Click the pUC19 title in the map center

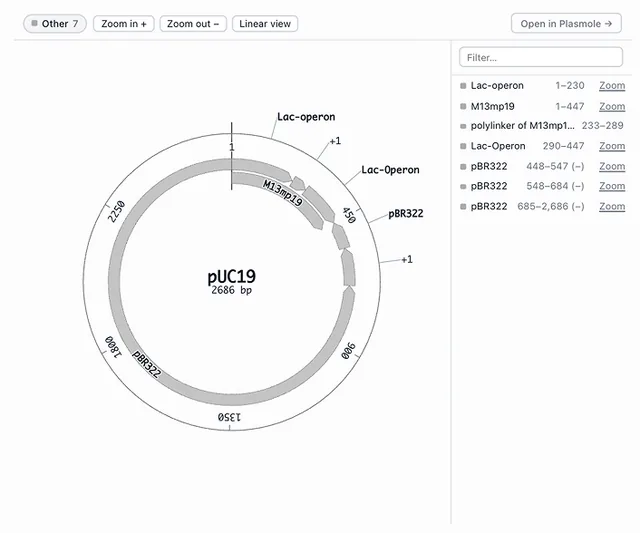[231, 276]
